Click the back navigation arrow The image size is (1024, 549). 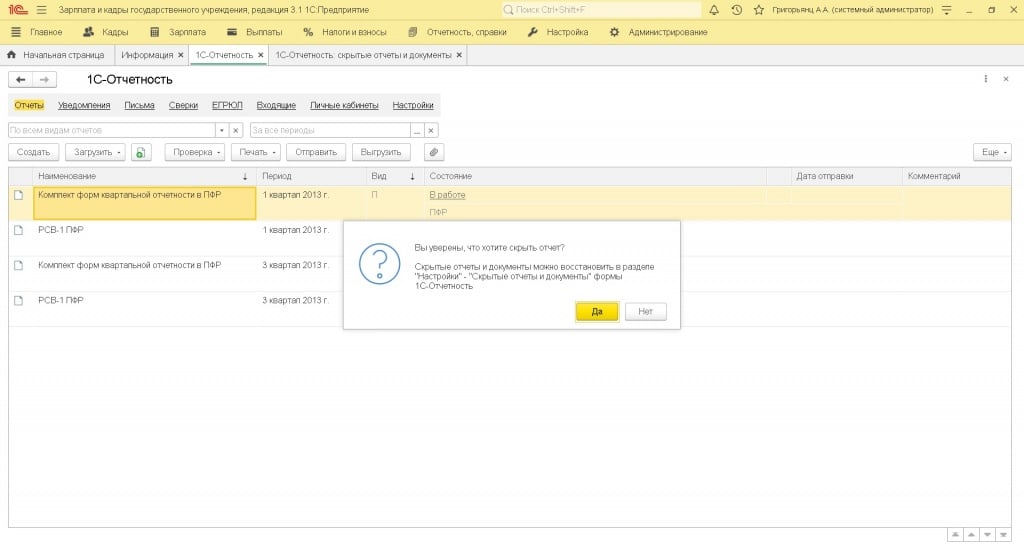[20, 79]
